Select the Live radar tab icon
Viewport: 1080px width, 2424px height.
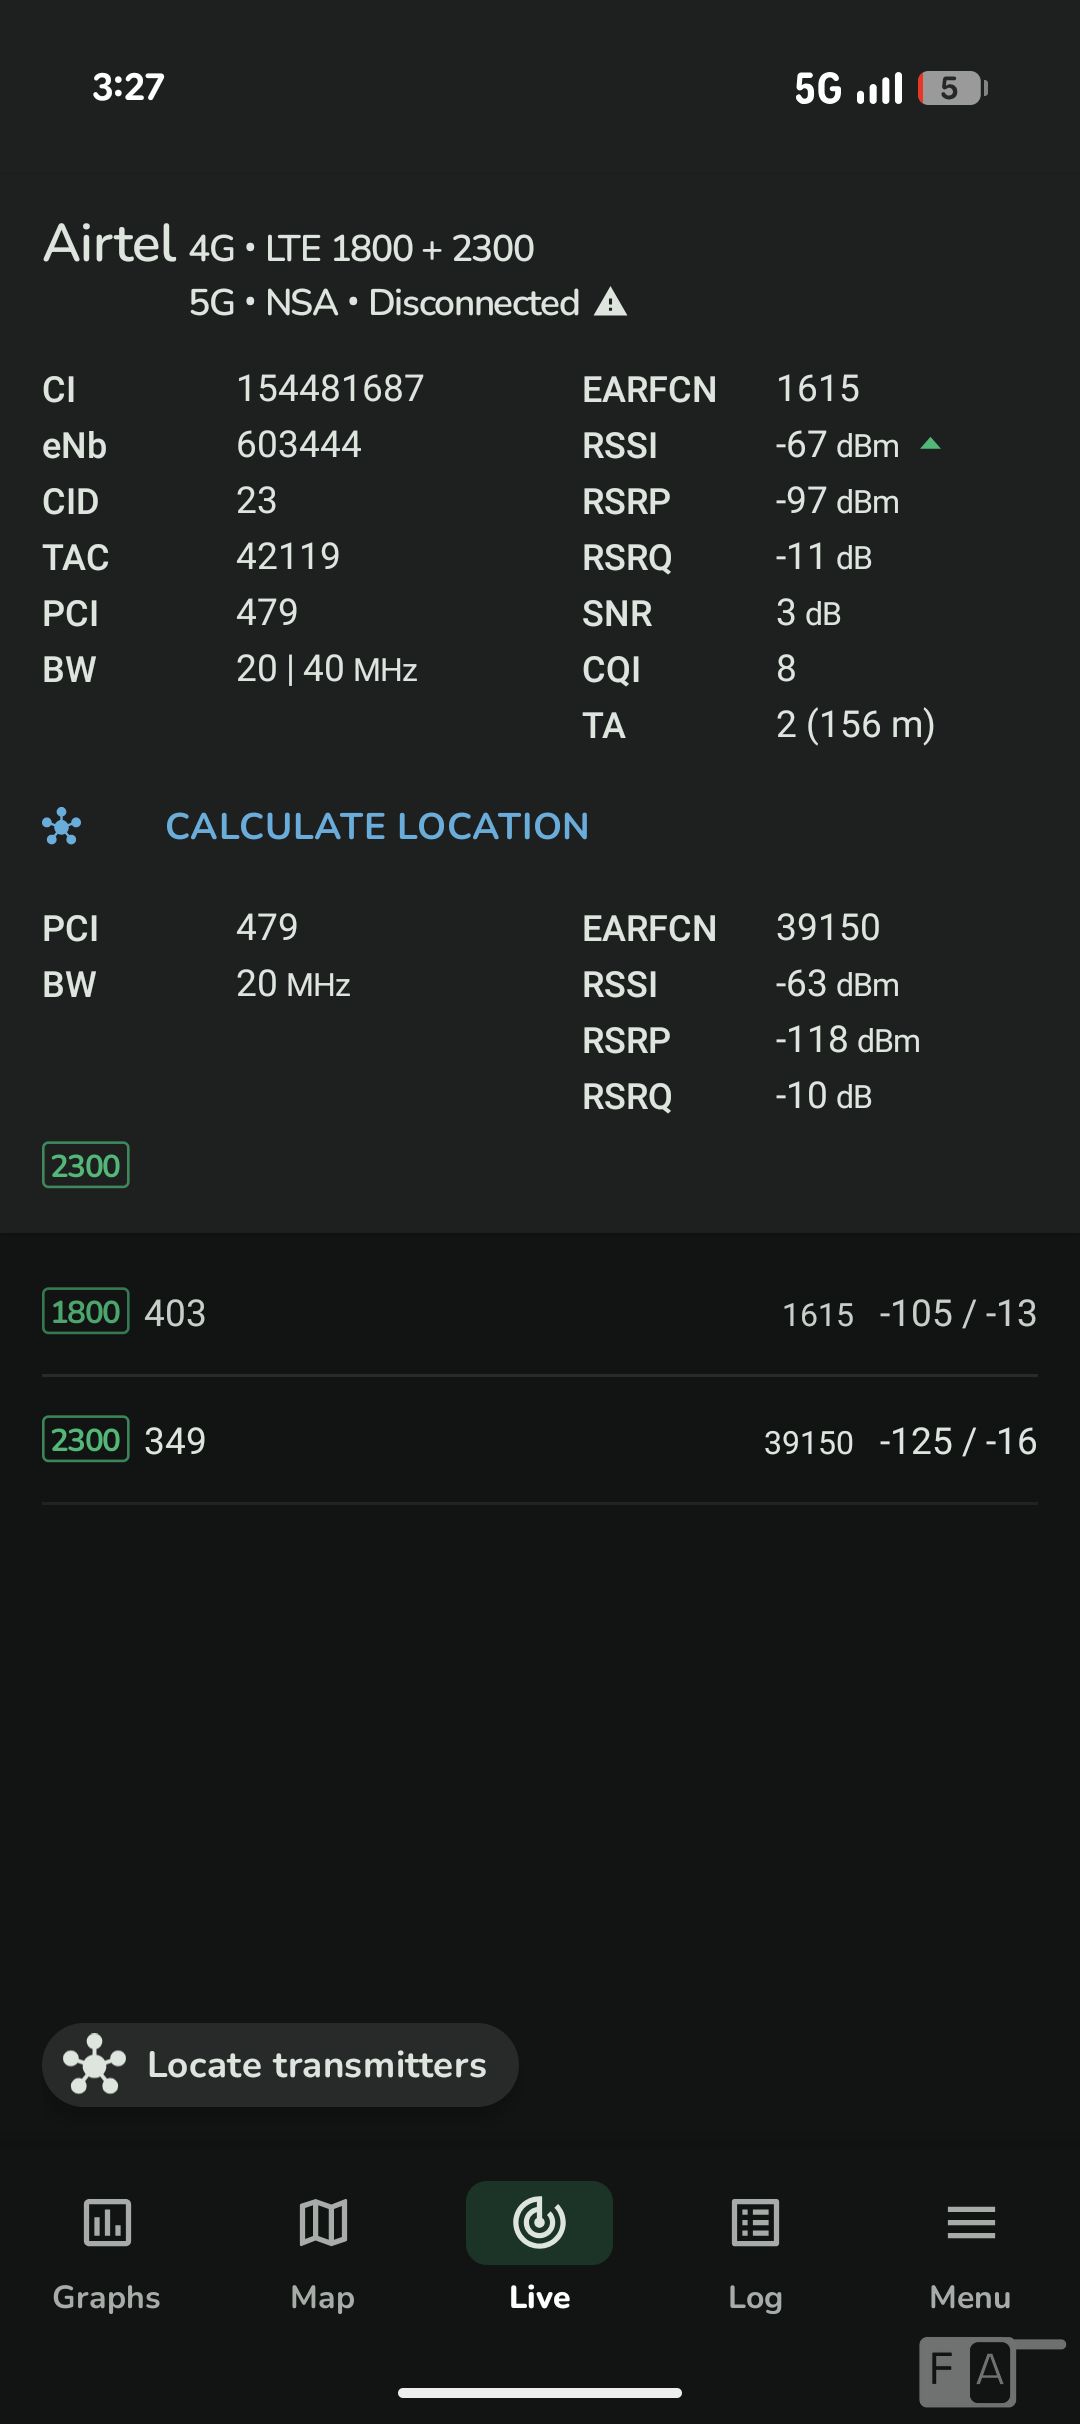(539, 2224)
